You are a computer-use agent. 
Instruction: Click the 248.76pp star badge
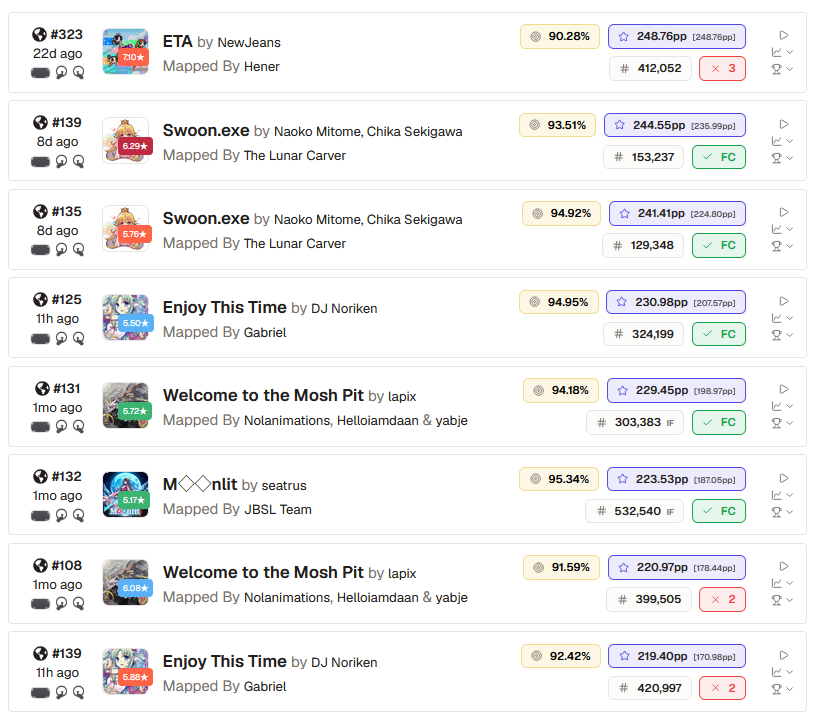tap(677, 36)
